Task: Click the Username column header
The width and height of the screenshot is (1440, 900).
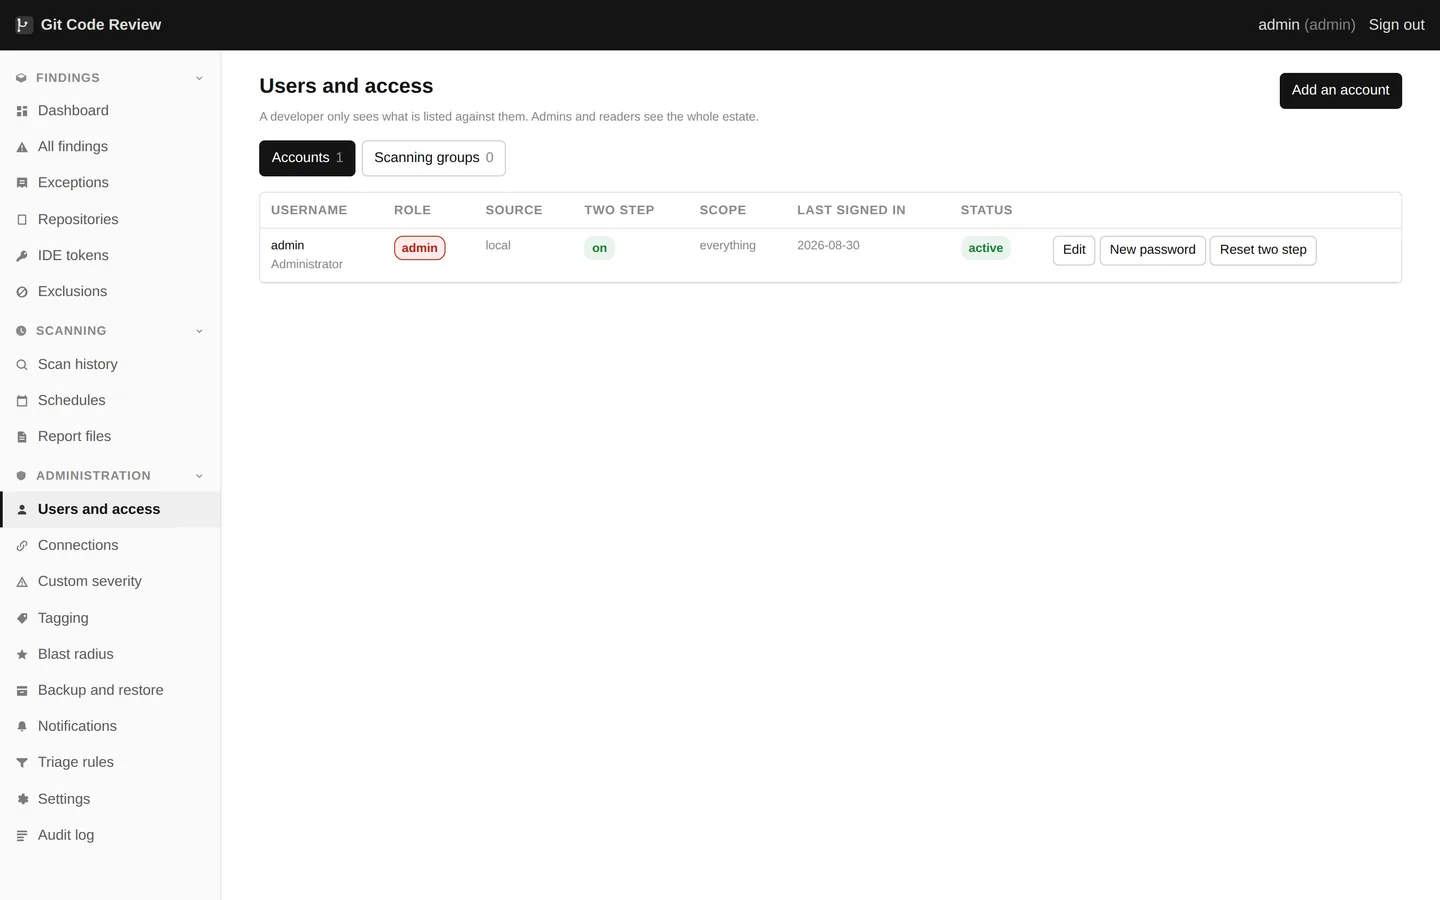Action: (x=309, y=210)
